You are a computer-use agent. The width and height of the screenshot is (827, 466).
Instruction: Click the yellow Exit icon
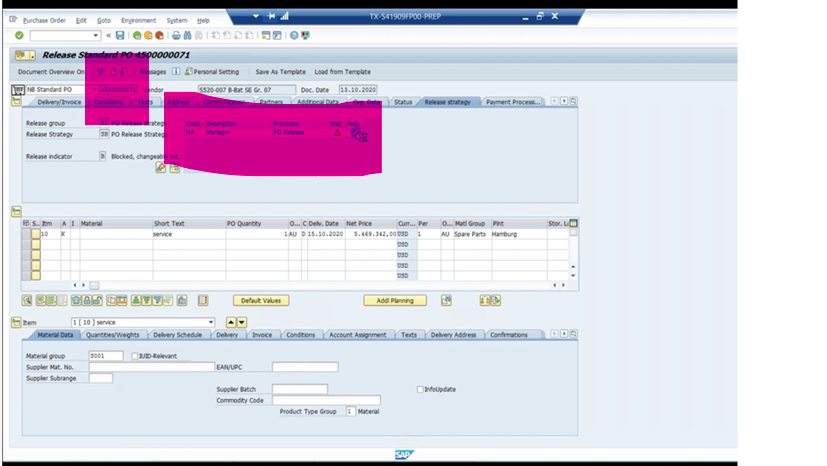click(x=148, y=35)
